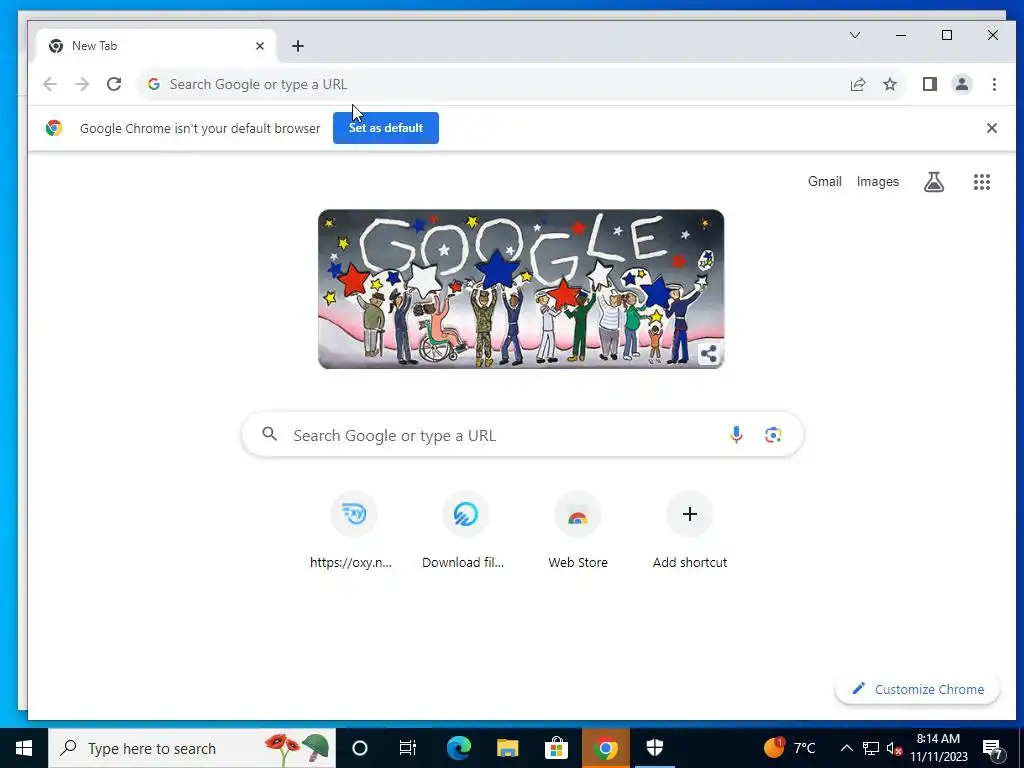Open Chrome's three-dot menu

[994, 84]
